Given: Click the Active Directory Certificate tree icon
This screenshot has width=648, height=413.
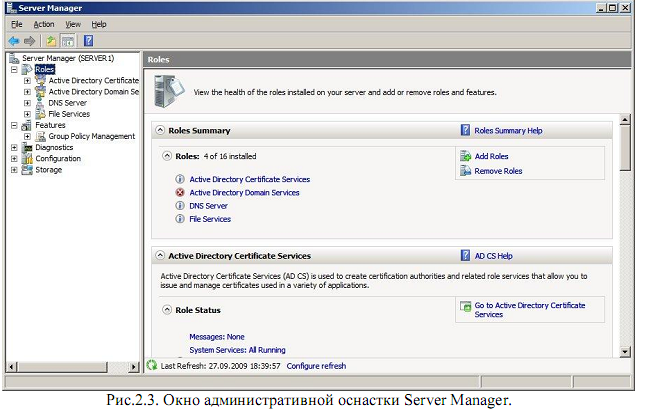Looking at the screenshot, I should (40, 80).
